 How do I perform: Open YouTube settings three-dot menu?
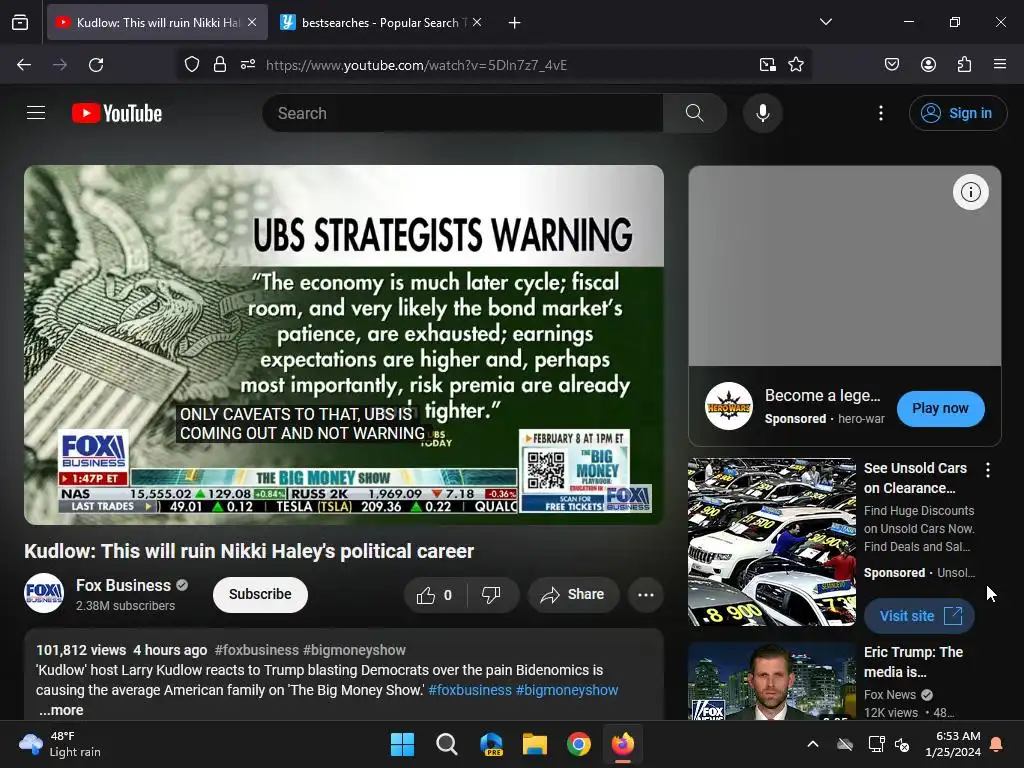tap(880, 113)
